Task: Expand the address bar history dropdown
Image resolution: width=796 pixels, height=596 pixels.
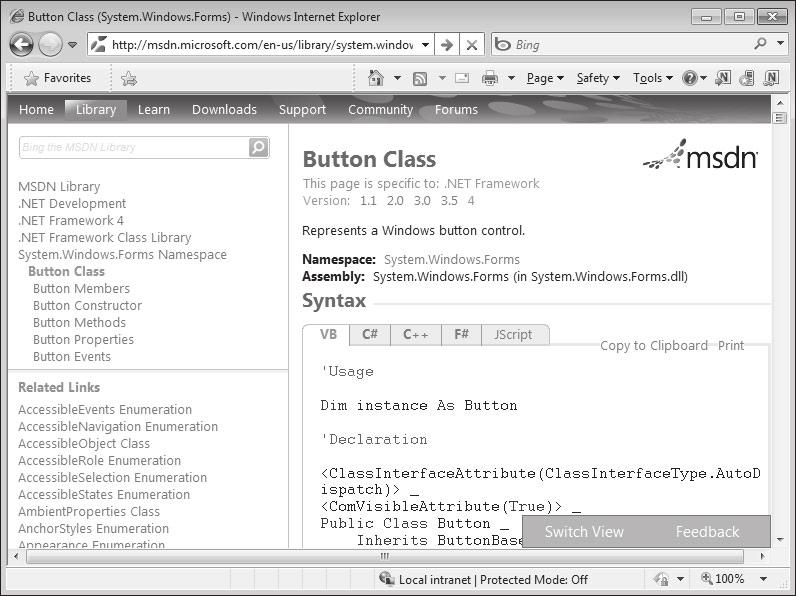Action: (x=425, y=45)
